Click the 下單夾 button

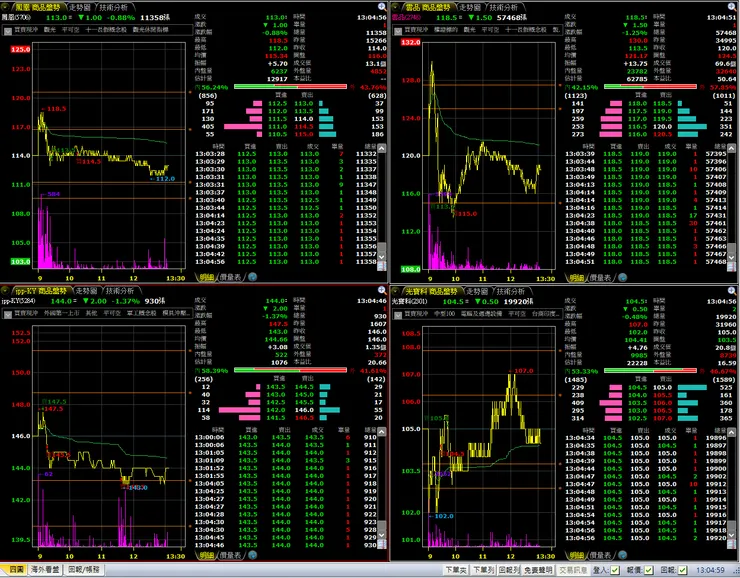tap(456, 570)
